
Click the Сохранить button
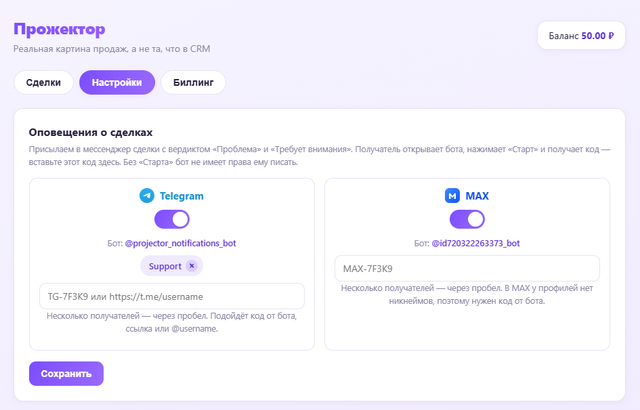66,374
